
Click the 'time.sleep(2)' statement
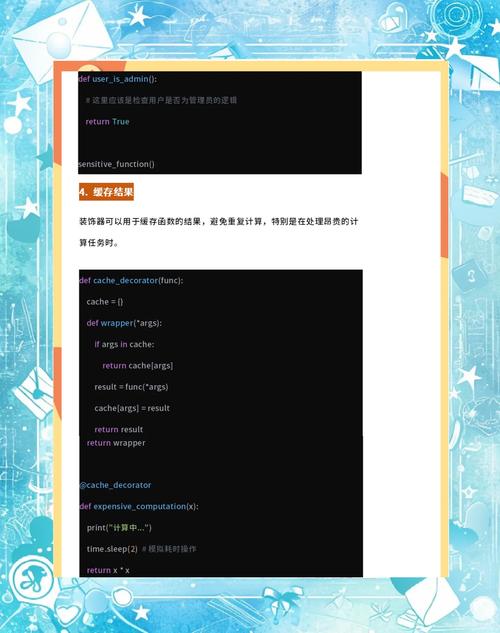click(112, 549)
